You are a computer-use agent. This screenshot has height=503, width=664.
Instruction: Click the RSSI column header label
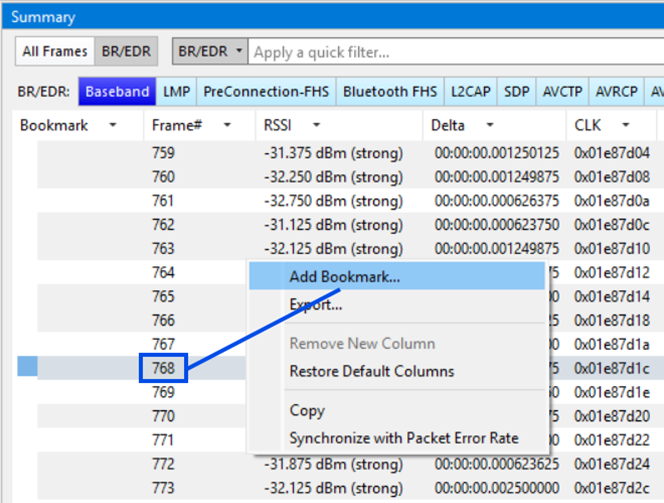point(277,125)
